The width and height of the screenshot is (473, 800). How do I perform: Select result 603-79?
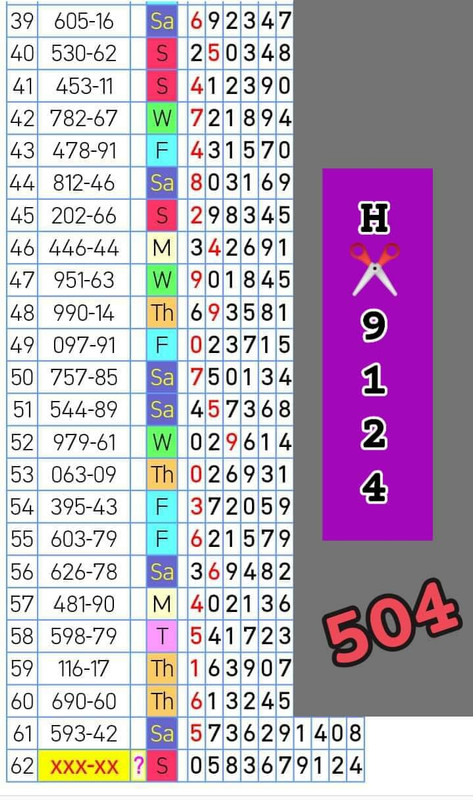84,539
